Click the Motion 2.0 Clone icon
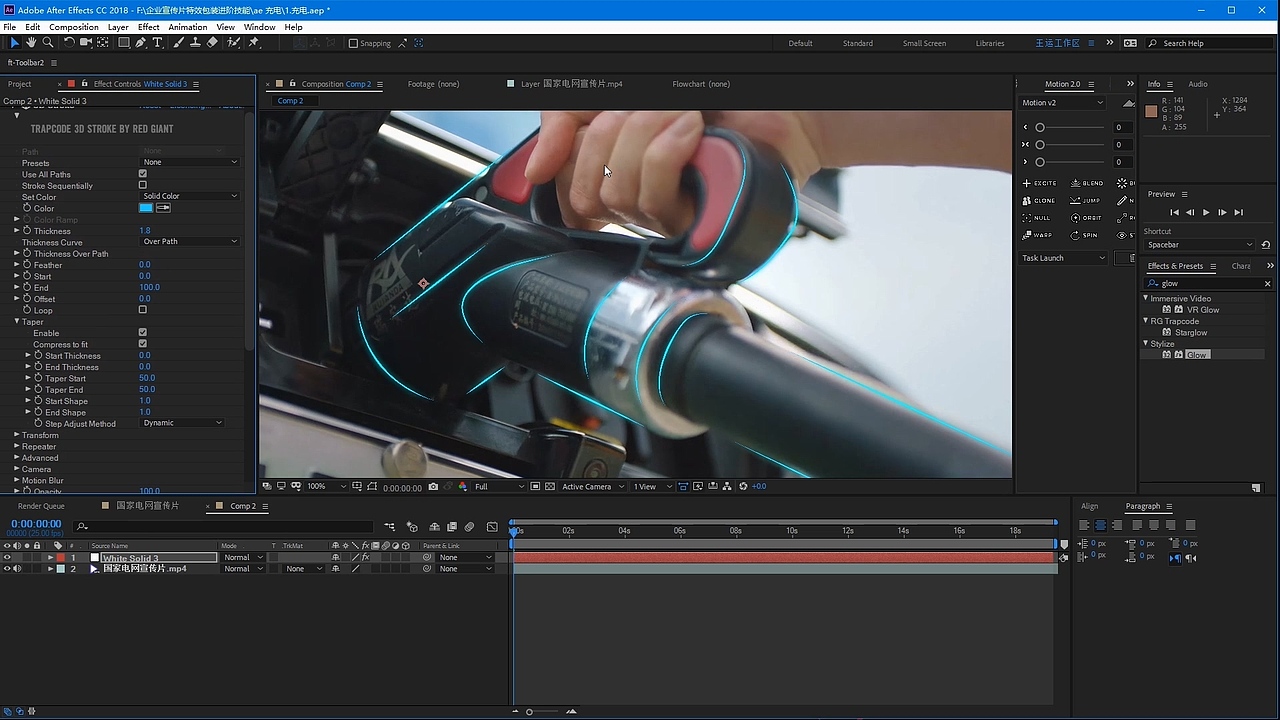The image size is (1280, 720). click(x=1039, y=200)
